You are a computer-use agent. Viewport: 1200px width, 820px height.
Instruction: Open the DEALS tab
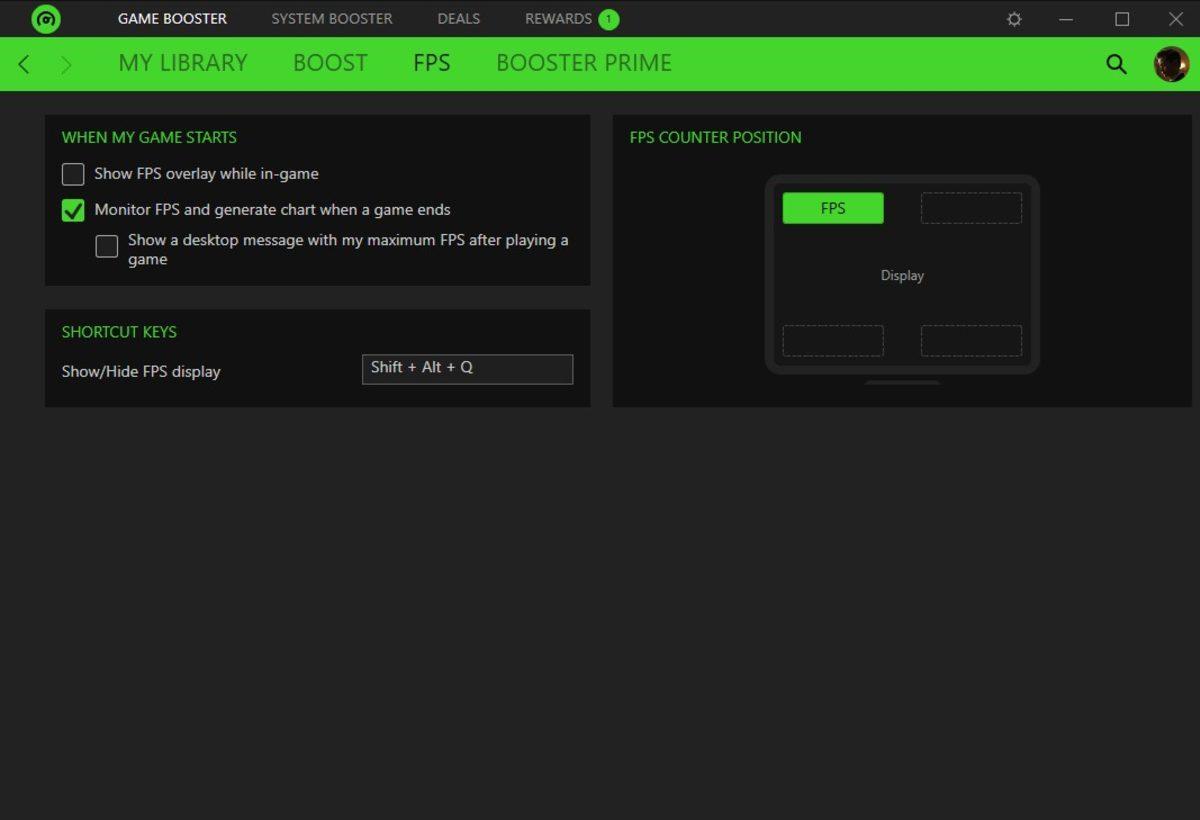458,18
